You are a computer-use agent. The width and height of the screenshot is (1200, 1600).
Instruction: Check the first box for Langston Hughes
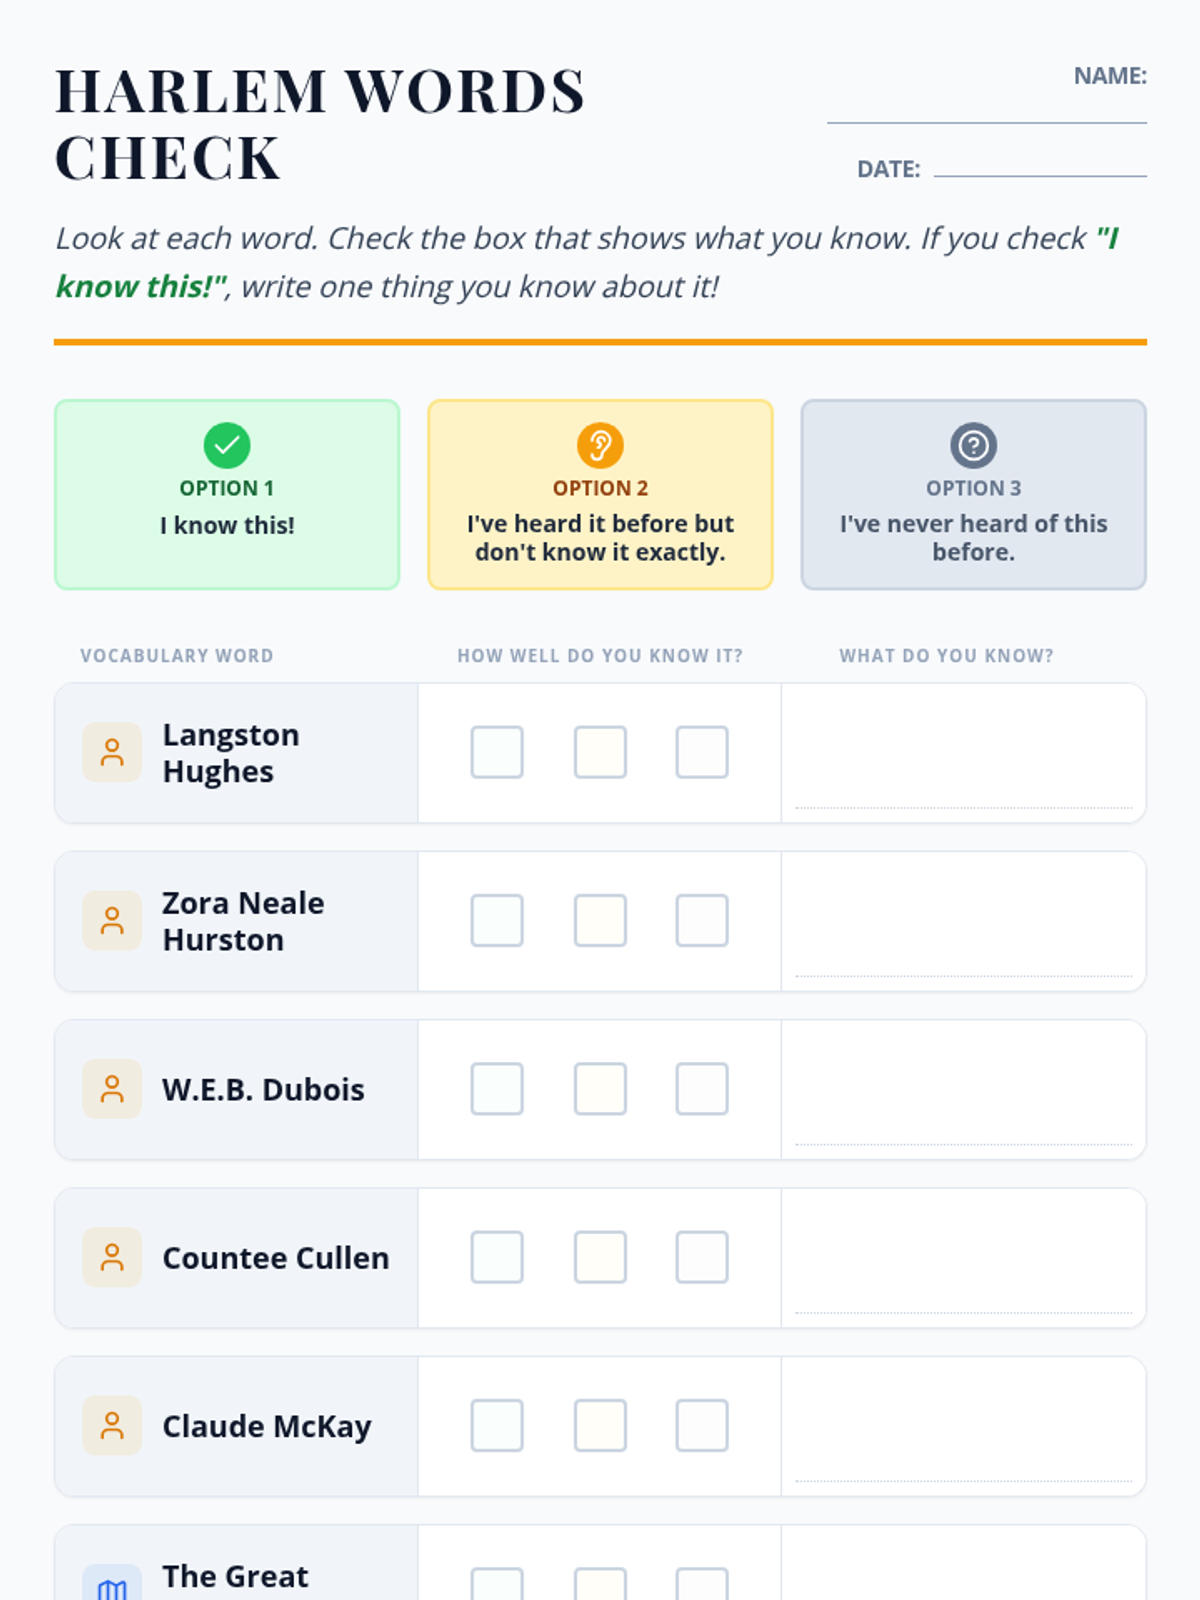pos(497,752)
